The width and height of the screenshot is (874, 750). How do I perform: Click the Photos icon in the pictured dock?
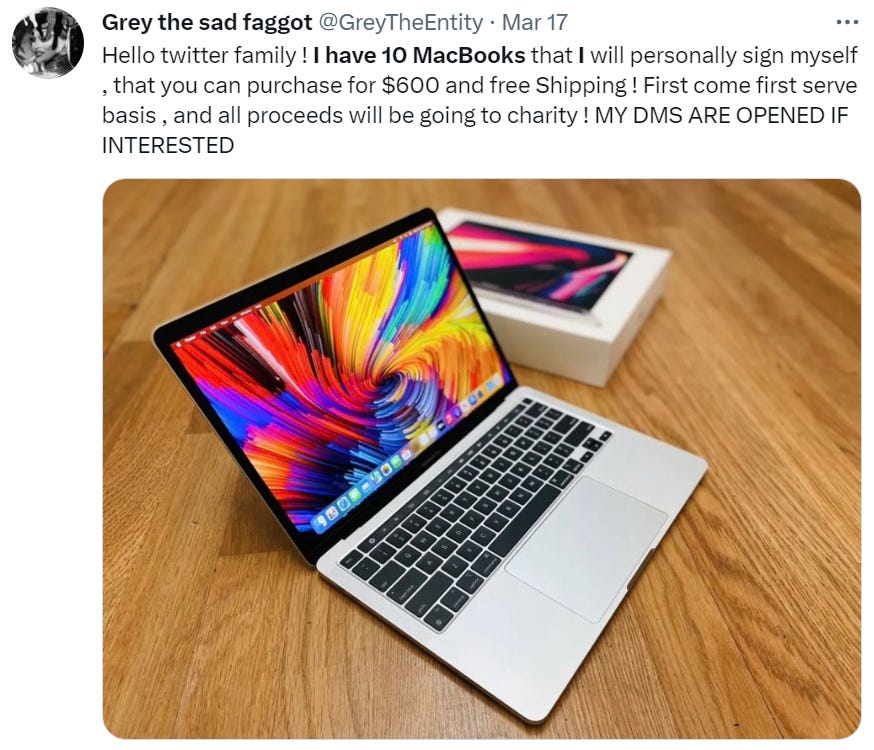386,469
